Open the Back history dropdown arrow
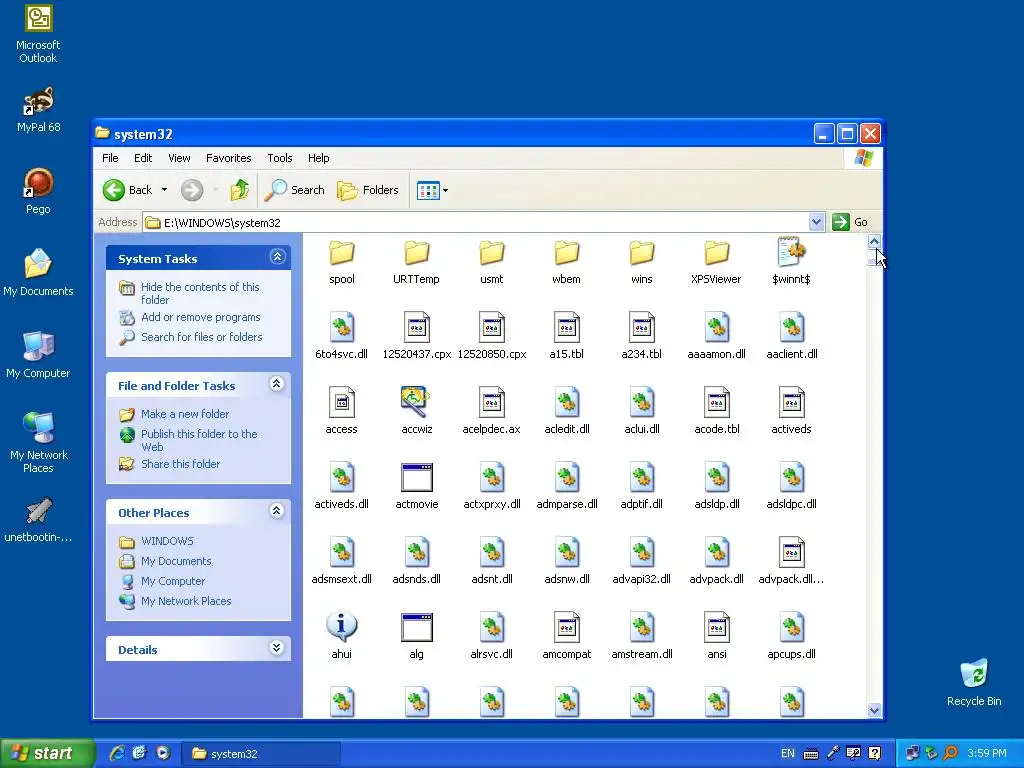This screenshot has width=1024, height=768. tap(165, 190)
